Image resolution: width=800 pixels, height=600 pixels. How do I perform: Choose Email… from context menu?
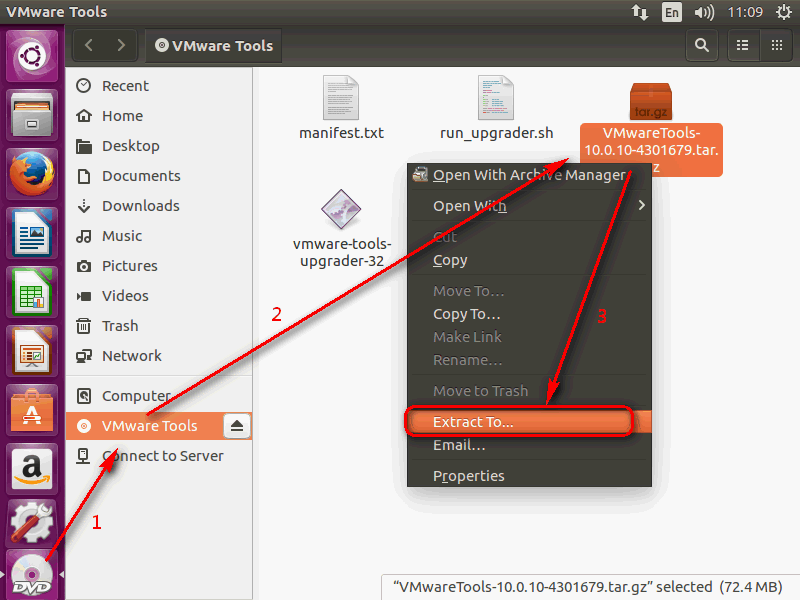(529, 445)
